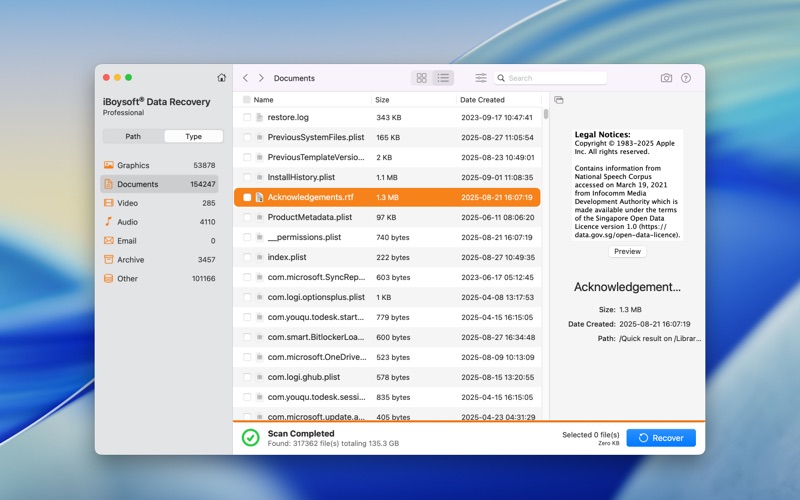Navigate forward with the right arrow
This screenshot has width=800, height=500.
pyautogui.click(x=262, y=78)
